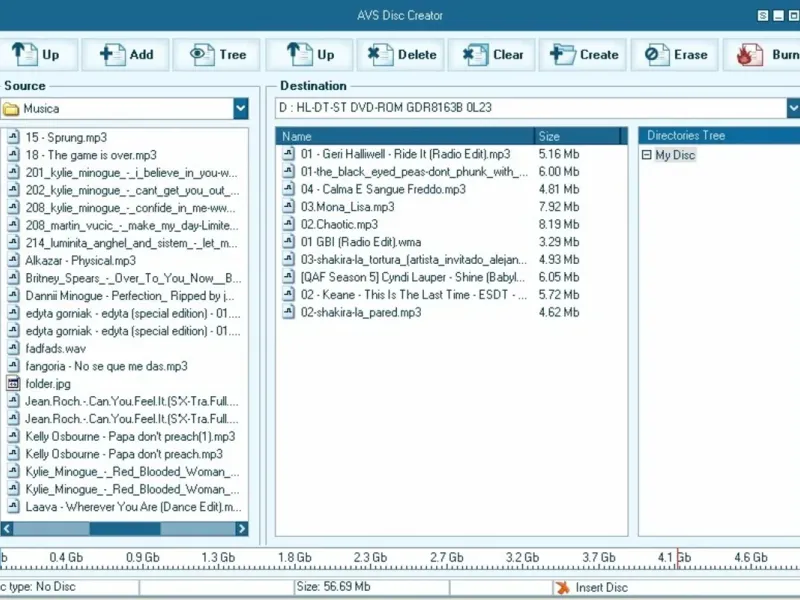Select fangoria - No se que me das.mp3
800x600 pixels.
coord(107,366)
